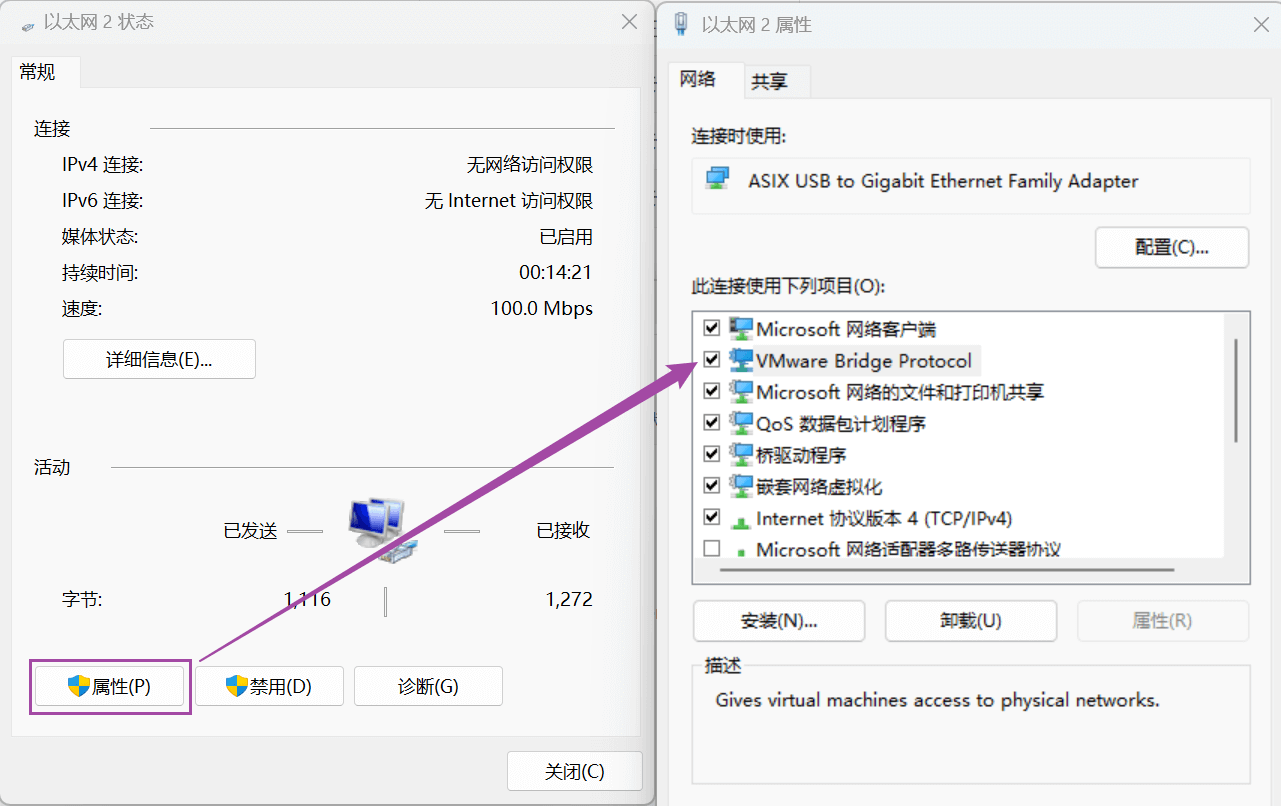Click the 嵌套网络虚拟化 item icon
This screenshot has height=806, width=1281.
741,487
